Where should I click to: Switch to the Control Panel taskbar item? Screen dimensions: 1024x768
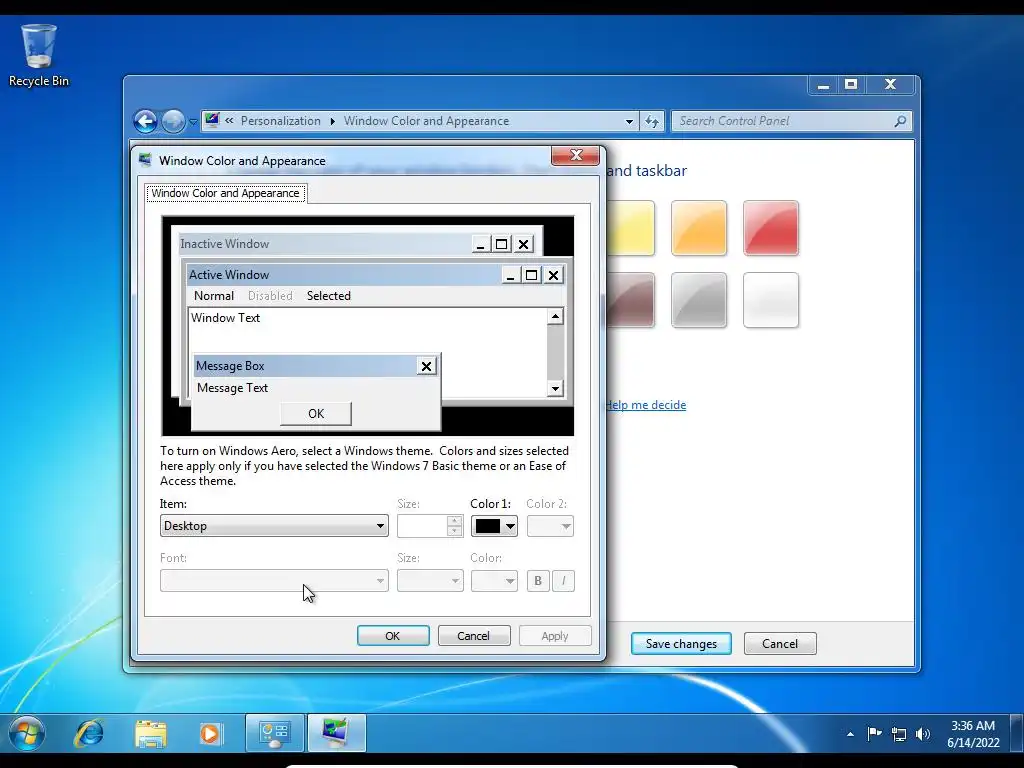pyautogui.click(x=274, y=733)
